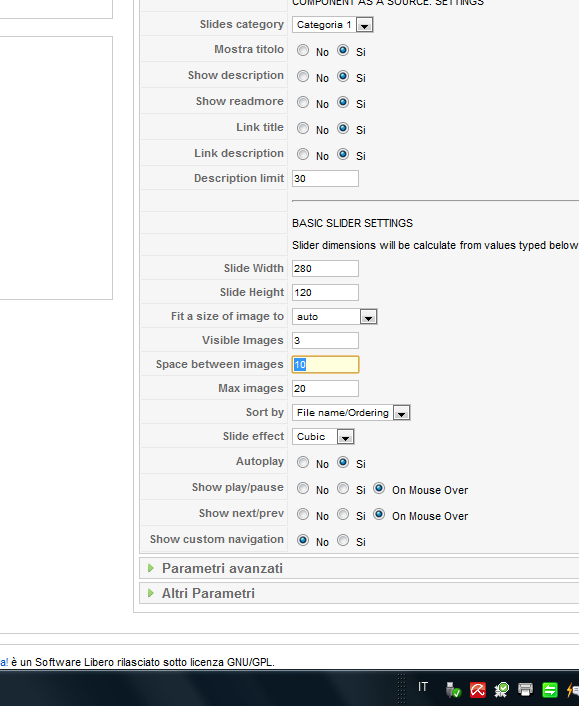Viewport: 579px width, 706px height.
Task: Click the green arrows sync tray icon
Action: point(549,689)
